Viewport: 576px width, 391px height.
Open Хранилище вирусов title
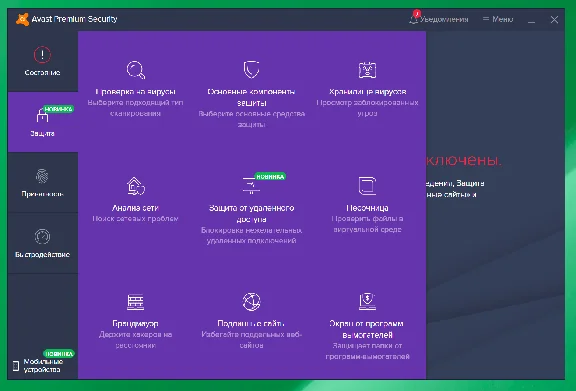pos(367,92)
